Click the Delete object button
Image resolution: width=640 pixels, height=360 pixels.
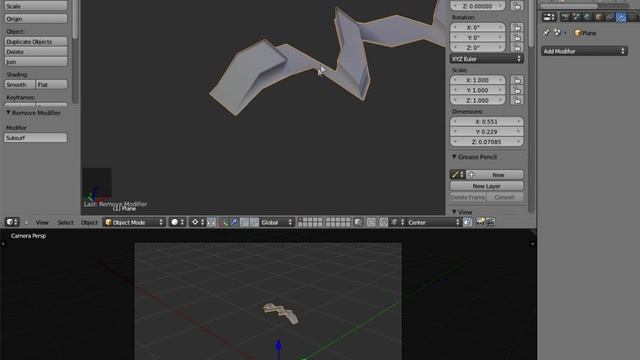[x=36, y=52]
